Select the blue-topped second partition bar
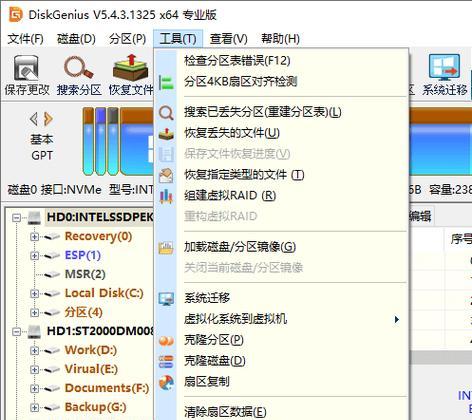This screenshot has height=420, width=472. pyautogui.click(x=100, y=141)
